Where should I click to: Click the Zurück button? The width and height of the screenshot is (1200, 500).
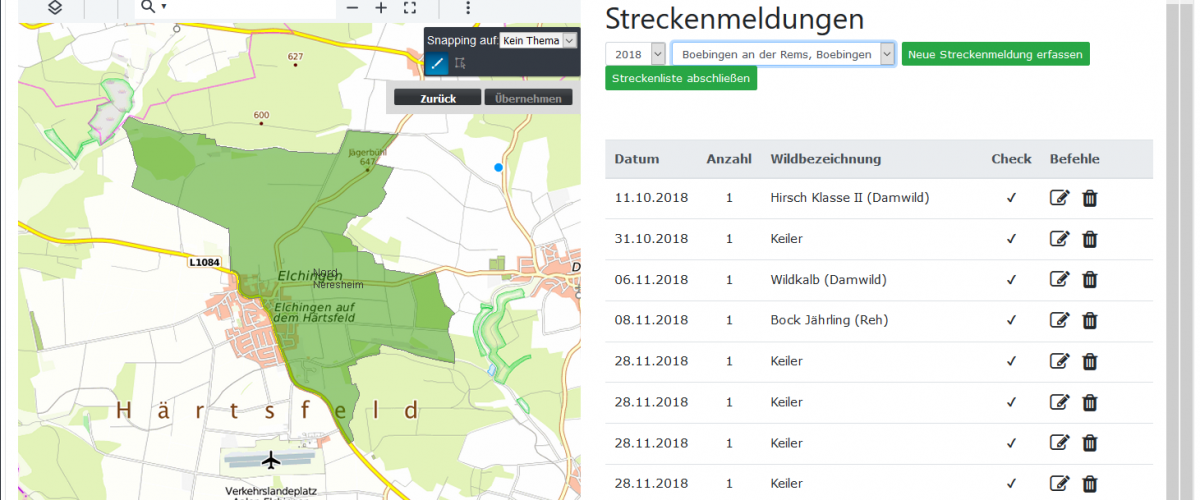tap(438, 98)
